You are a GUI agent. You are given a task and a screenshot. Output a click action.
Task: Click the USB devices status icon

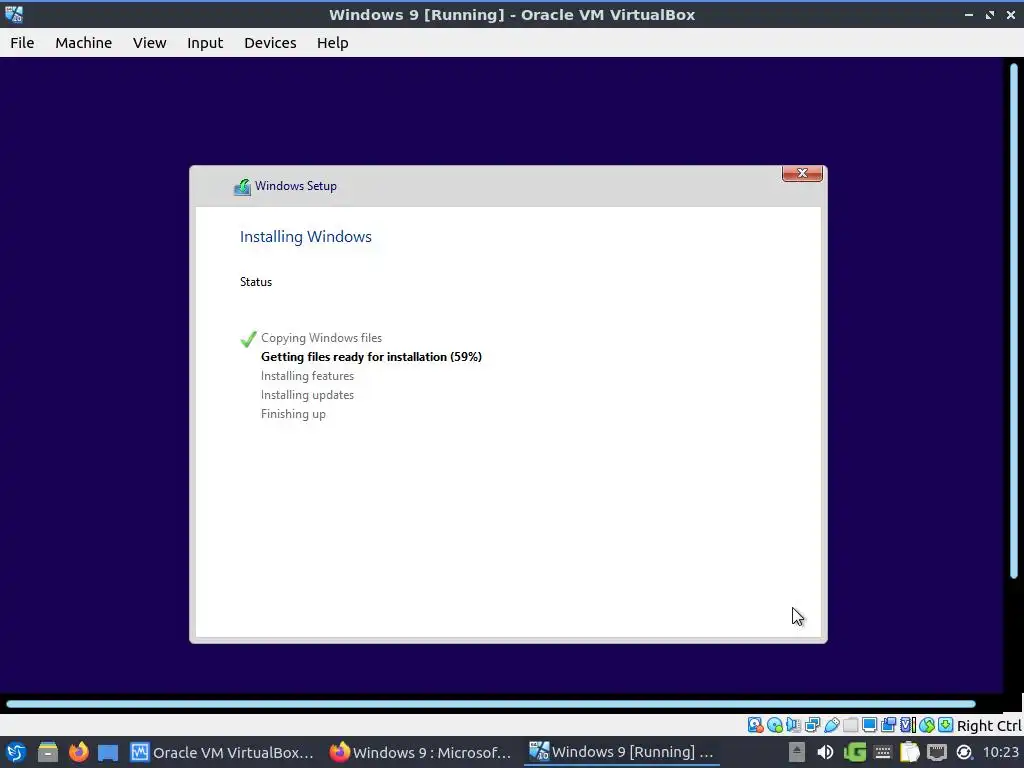(x=831, y=725)
